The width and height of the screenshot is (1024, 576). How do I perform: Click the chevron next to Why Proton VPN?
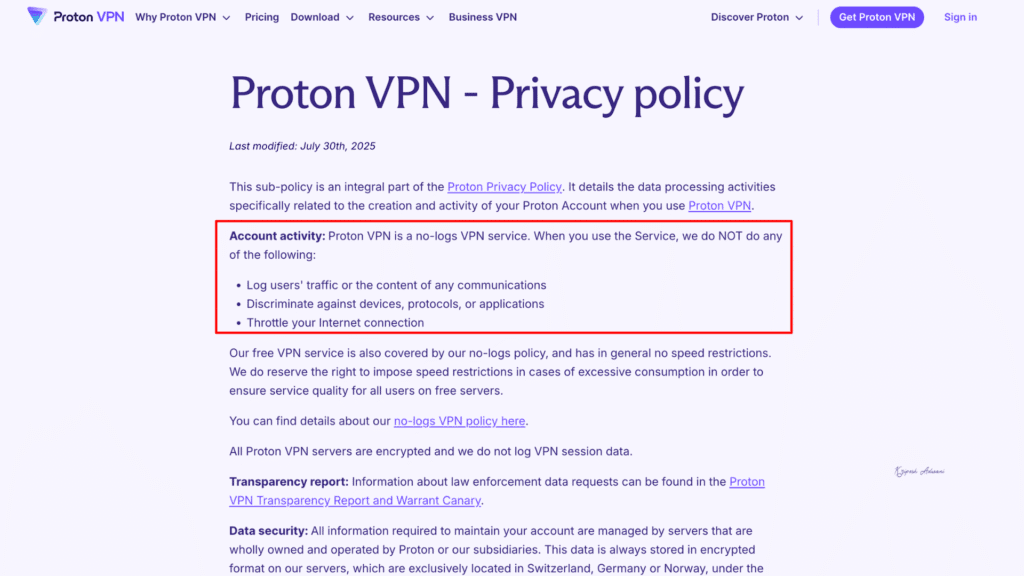tap(226, 17)
